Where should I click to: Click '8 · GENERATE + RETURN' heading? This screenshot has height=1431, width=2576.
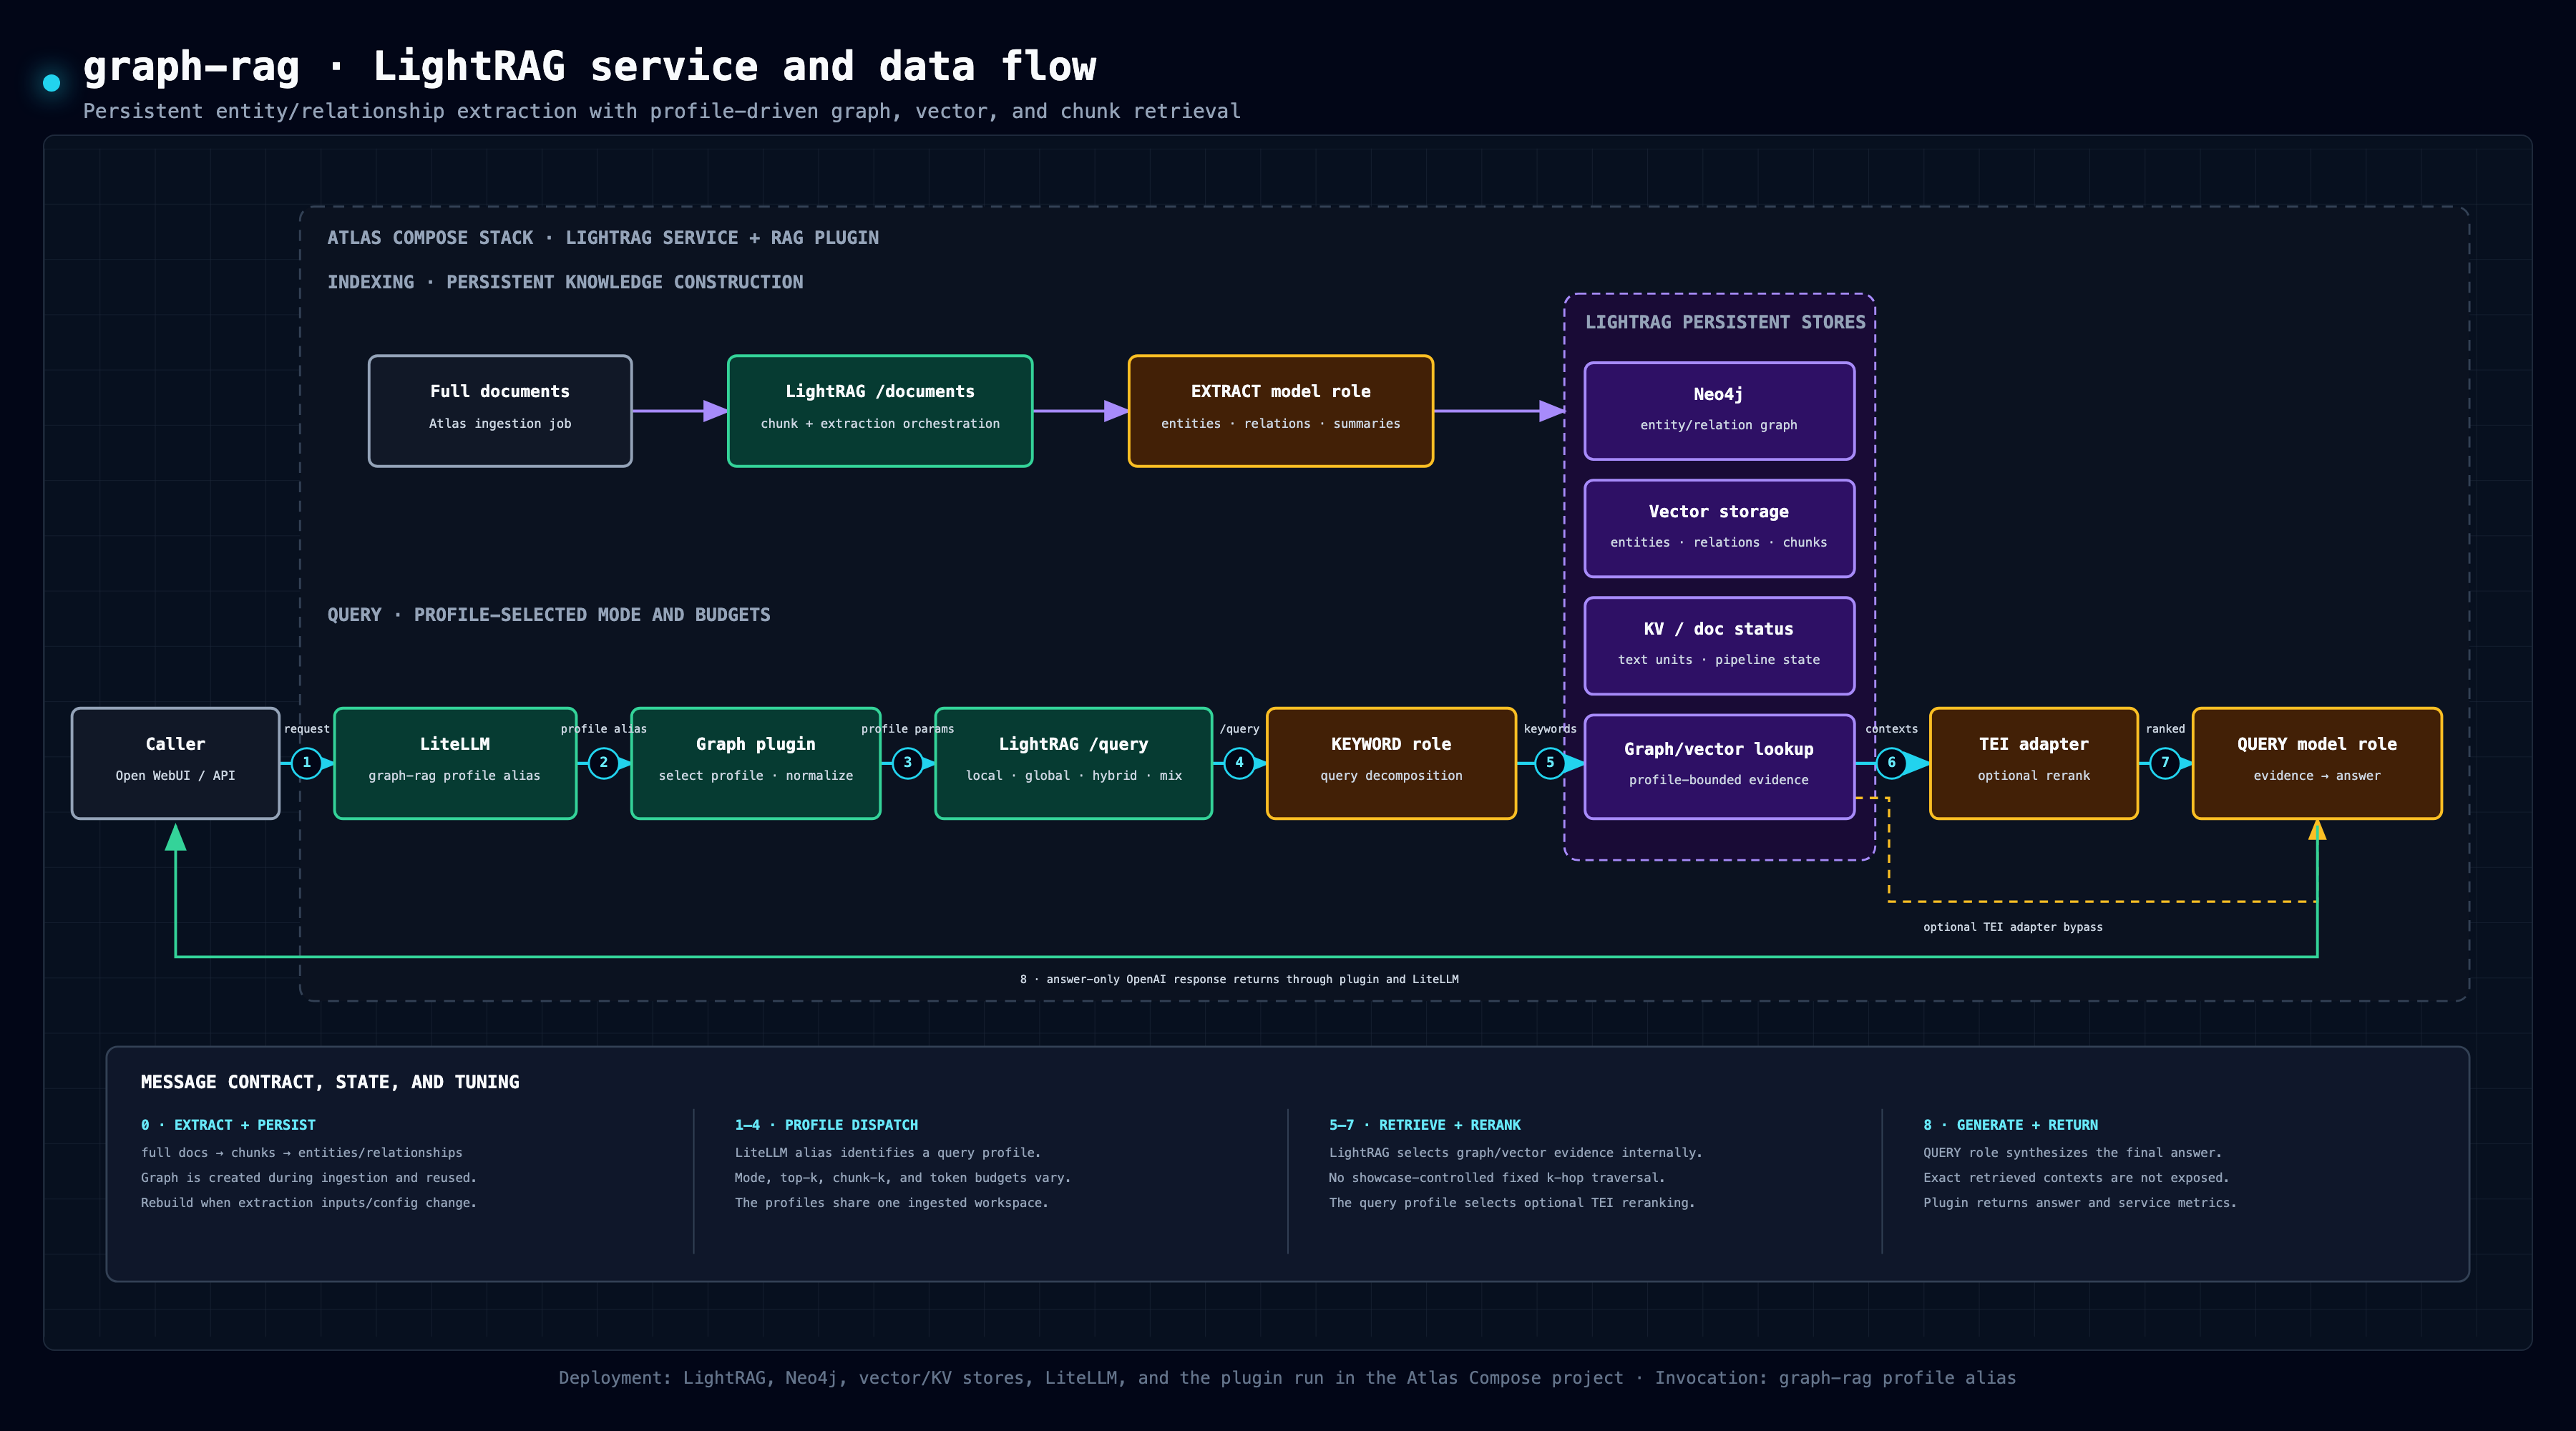coord(2011,1125)
